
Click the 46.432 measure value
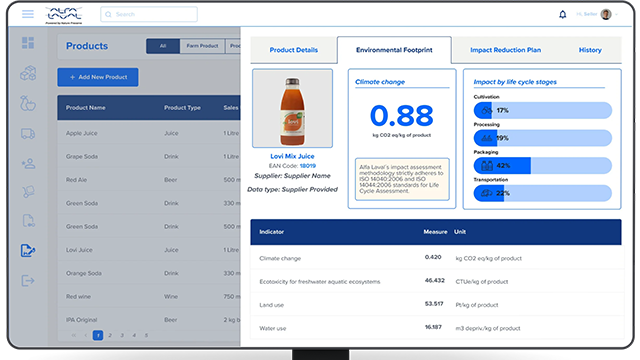click(435, 280)
